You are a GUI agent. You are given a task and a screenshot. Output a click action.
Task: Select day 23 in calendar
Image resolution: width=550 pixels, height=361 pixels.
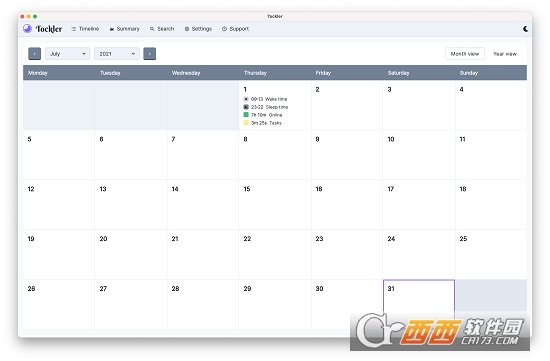click(x=347, y=255)
